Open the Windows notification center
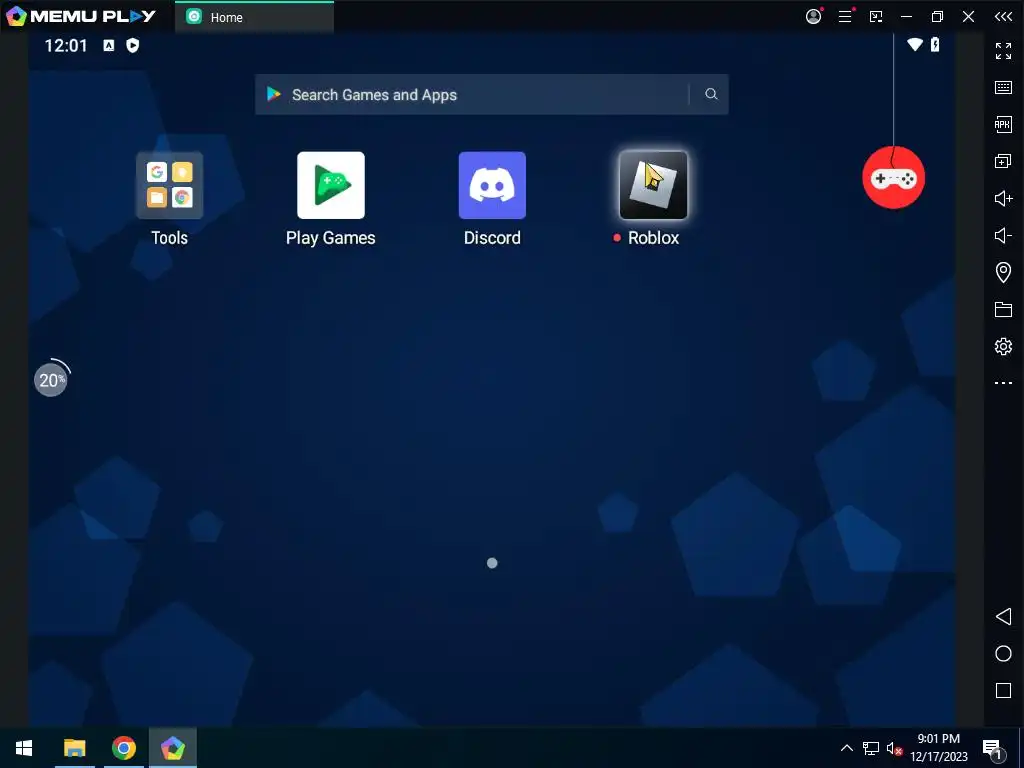This screenshot has height=768, width=1024. (992, 749)
